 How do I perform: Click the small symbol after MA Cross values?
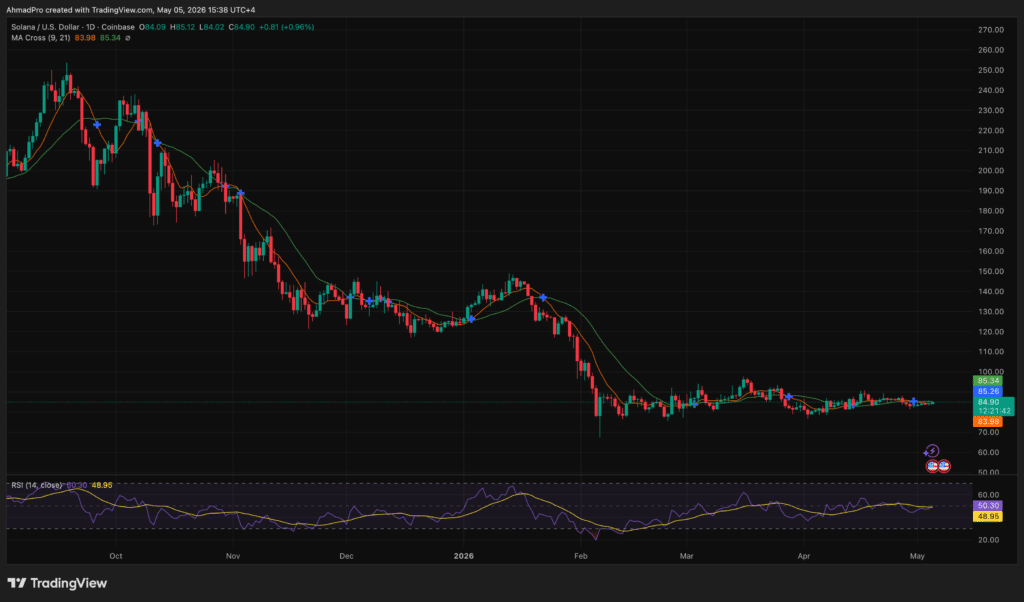click(127, 38)
